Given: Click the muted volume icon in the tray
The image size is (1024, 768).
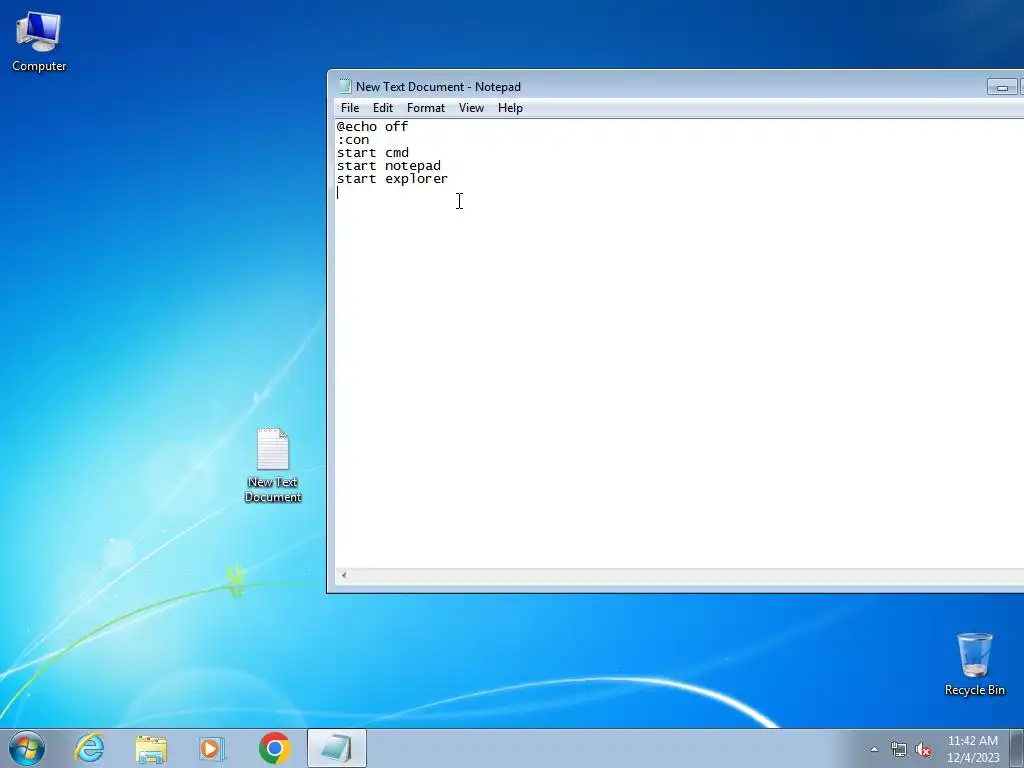Looking at the screenshot, I should (x=923, y=750).
